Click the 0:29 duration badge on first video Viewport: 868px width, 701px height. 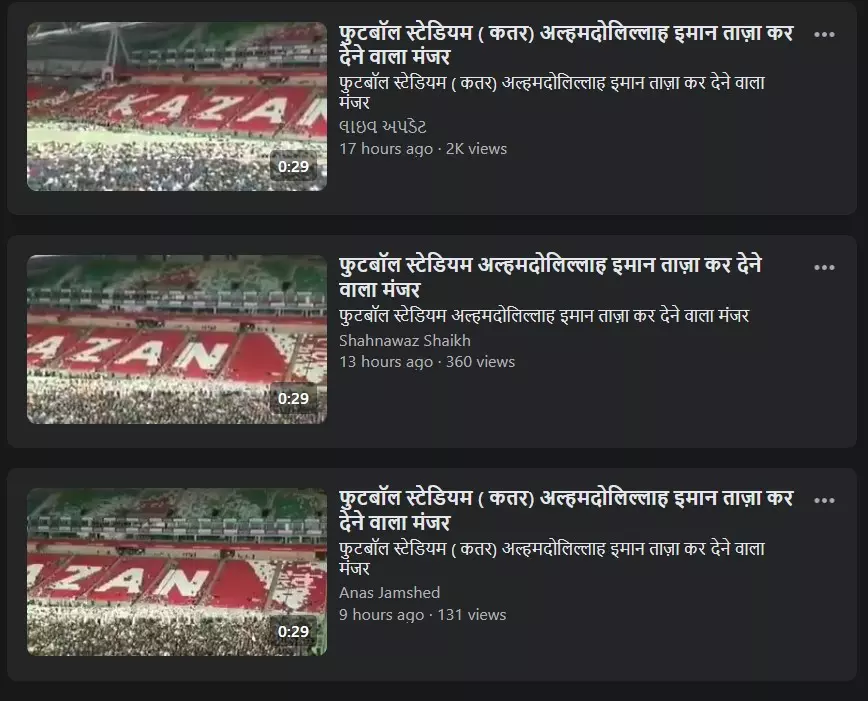tap(293, 167)
